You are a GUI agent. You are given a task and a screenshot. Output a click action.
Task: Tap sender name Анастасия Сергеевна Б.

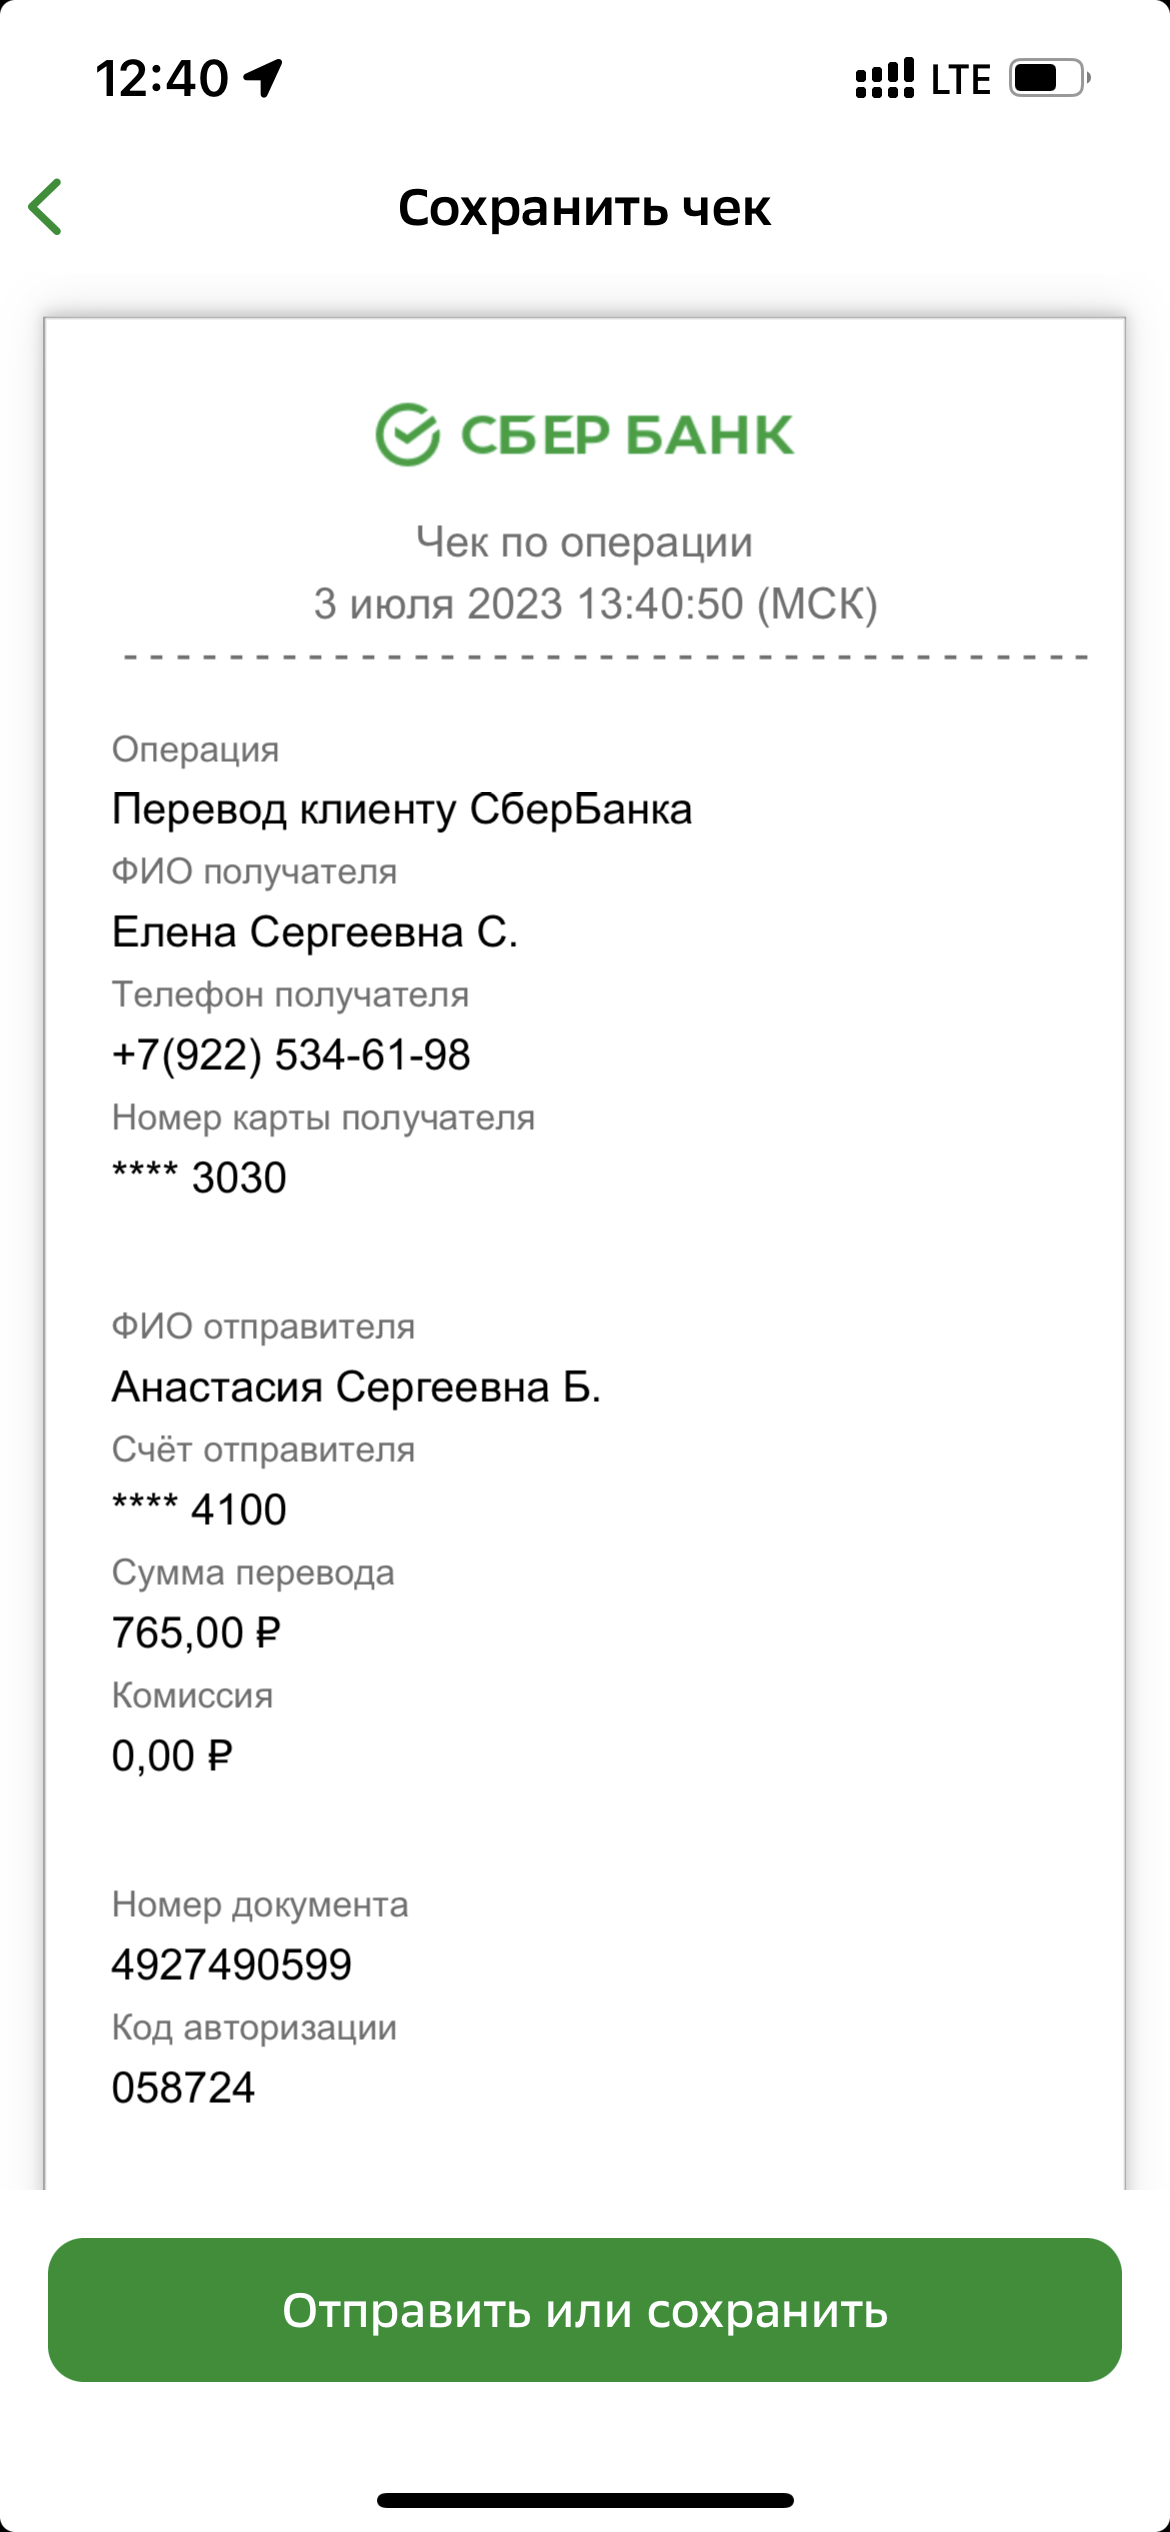tap(356, 1387)
